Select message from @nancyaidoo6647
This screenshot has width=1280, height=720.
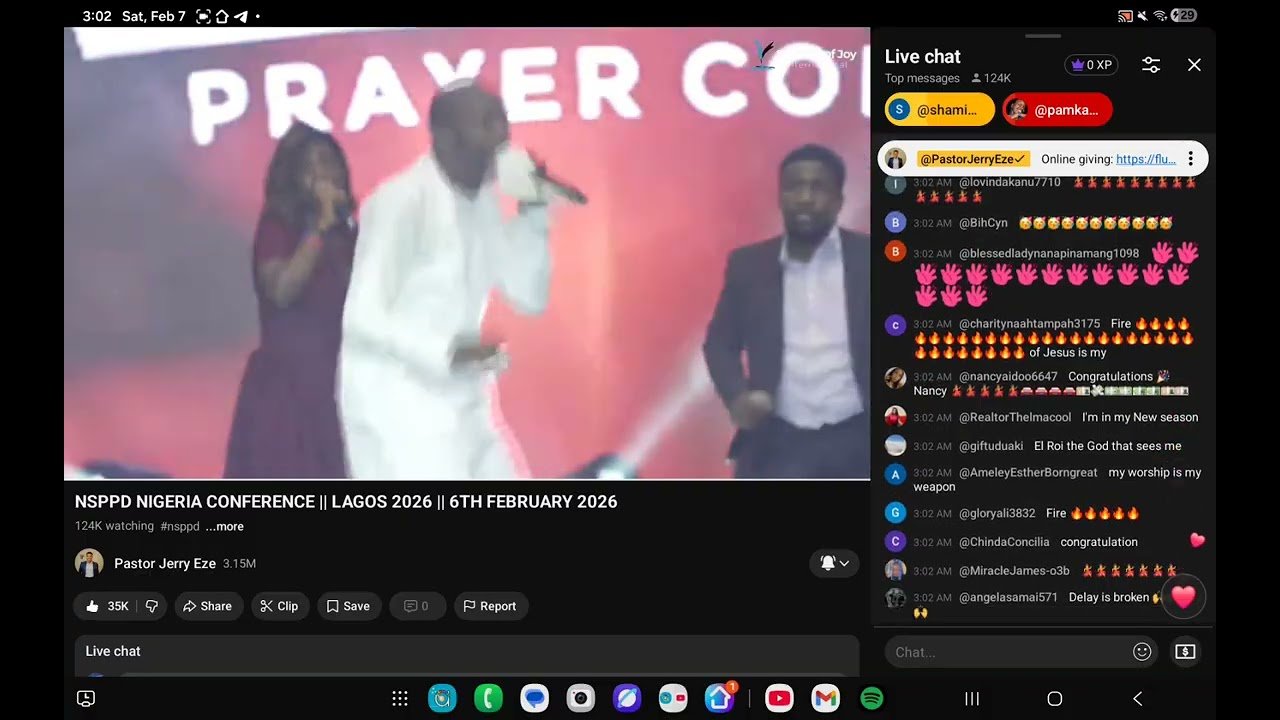[x=1044, y=384]
